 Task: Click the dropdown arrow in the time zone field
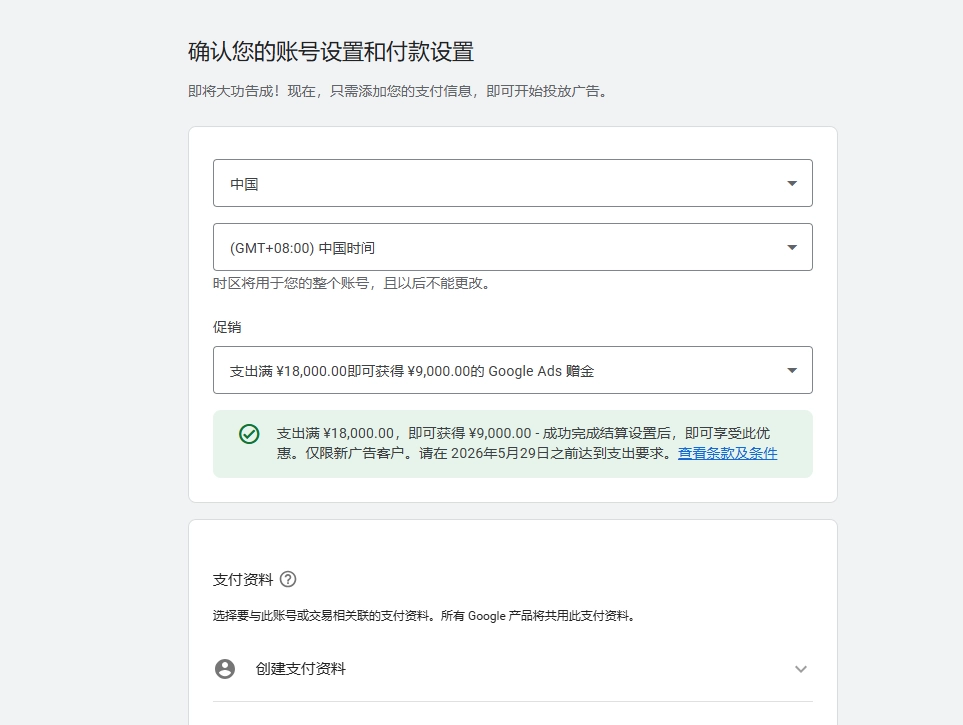[792, 247]
